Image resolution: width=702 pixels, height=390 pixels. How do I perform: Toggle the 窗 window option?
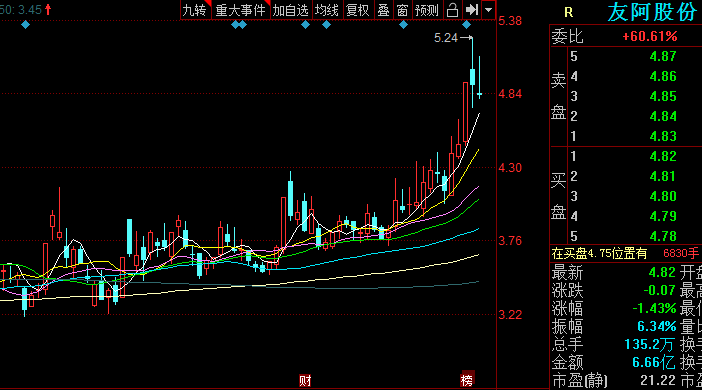tap(402, 10)
